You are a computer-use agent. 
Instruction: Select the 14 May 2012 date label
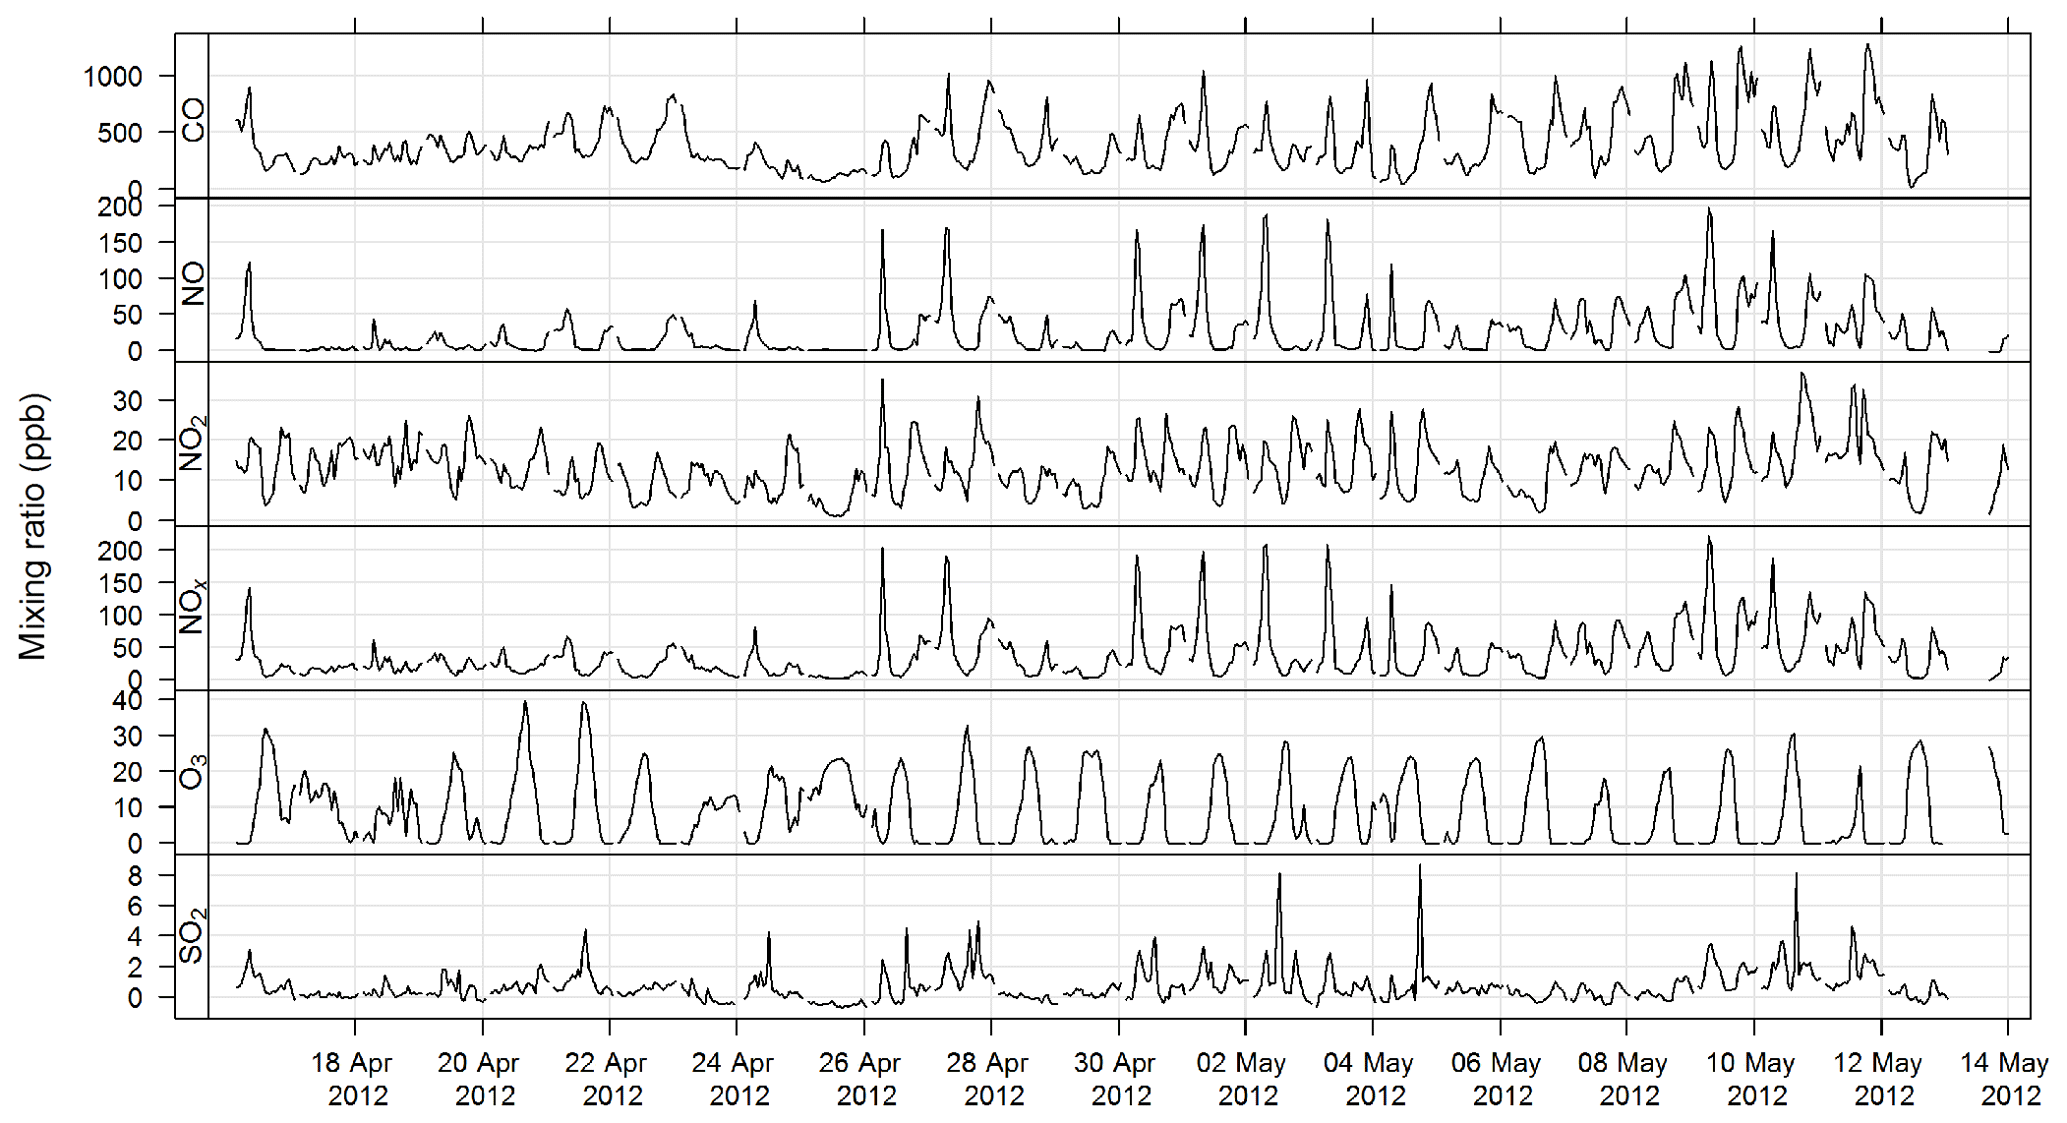click(x=2007, y=1079)
